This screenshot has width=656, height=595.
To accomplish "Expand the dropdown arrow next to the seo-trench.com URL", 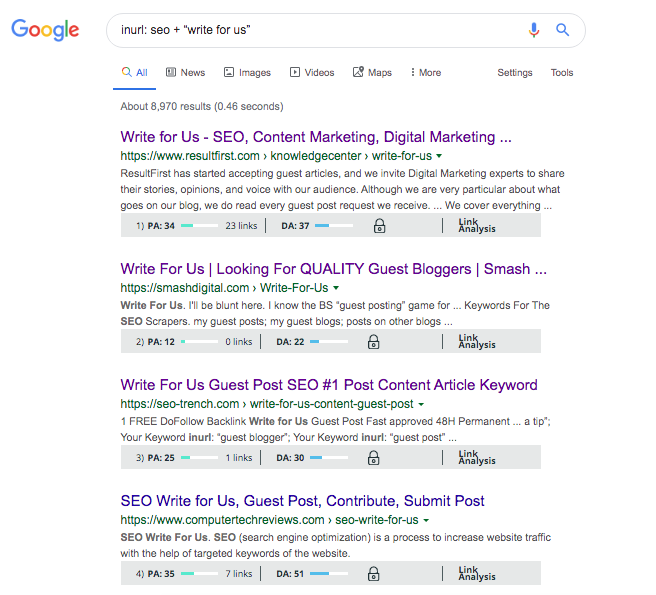I will click(x=421, y=404).
